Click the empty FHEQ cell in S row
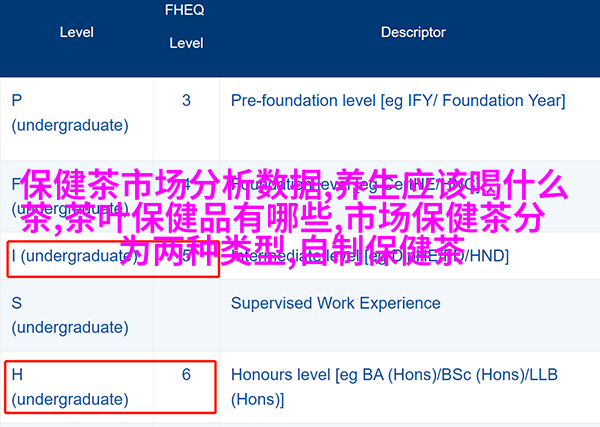The height and width of the screenshot is (427, 600). [186, 313]
